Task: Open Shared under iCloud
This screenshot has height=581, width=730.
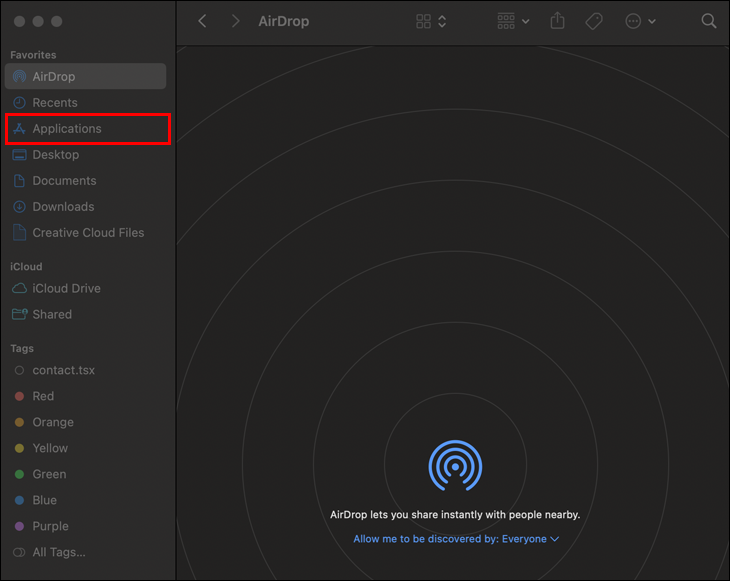Action: click(x=85, y=314)
